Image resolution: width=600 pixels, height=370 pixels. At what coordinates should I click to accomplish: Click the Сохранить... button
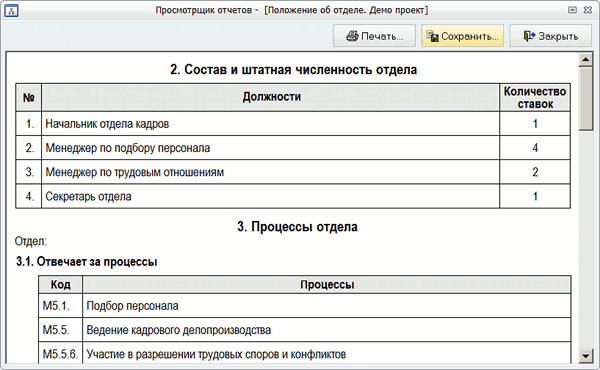[x=462, y=36]
